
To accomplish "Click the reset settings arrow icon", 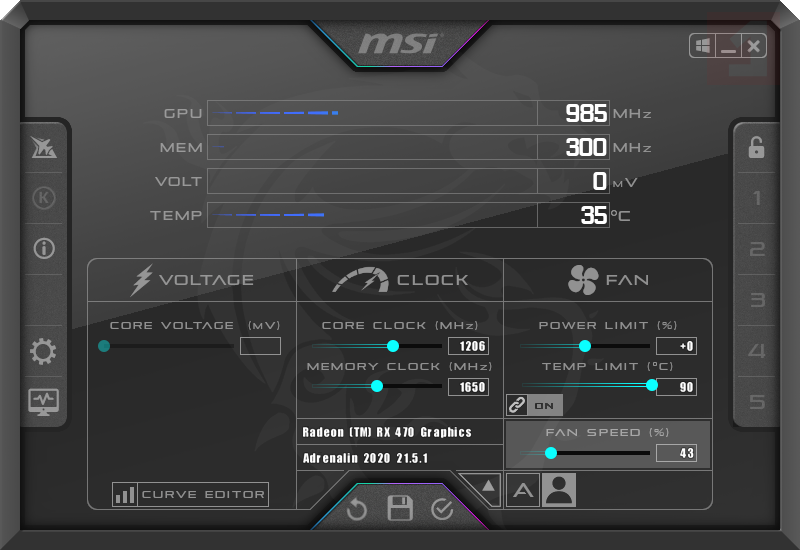I will [357, 509].
